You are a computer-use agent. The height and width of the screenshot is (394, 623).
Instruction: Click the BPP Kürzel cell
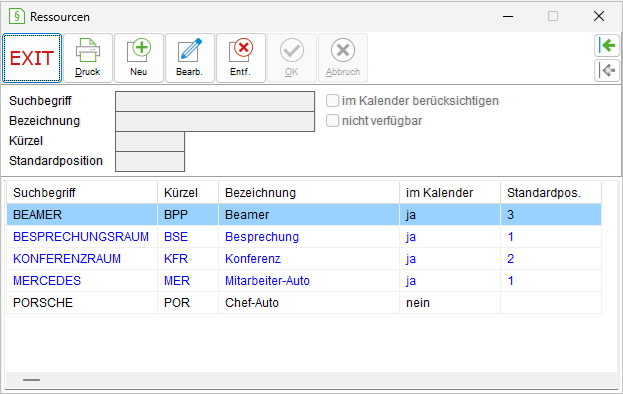[188, 214]
